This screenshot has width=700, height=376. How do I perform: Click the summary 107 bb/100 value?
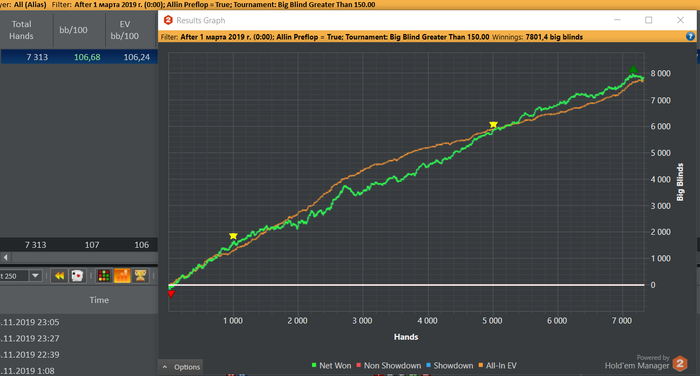click(x=92, y=245)
